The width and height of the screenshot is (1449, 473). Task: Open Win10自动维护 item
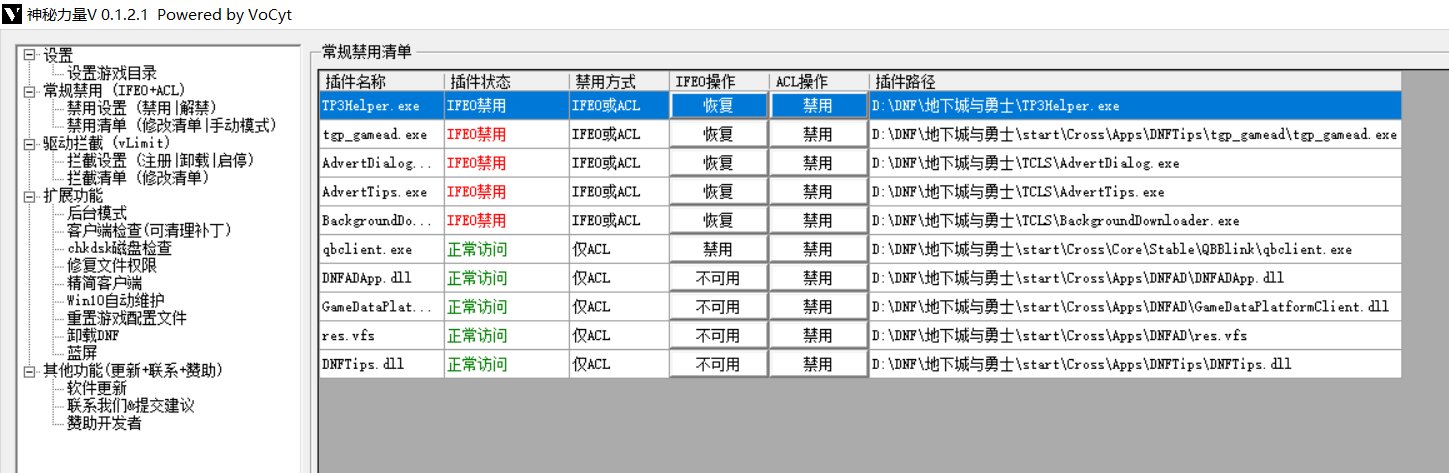[x=115, y=301]
